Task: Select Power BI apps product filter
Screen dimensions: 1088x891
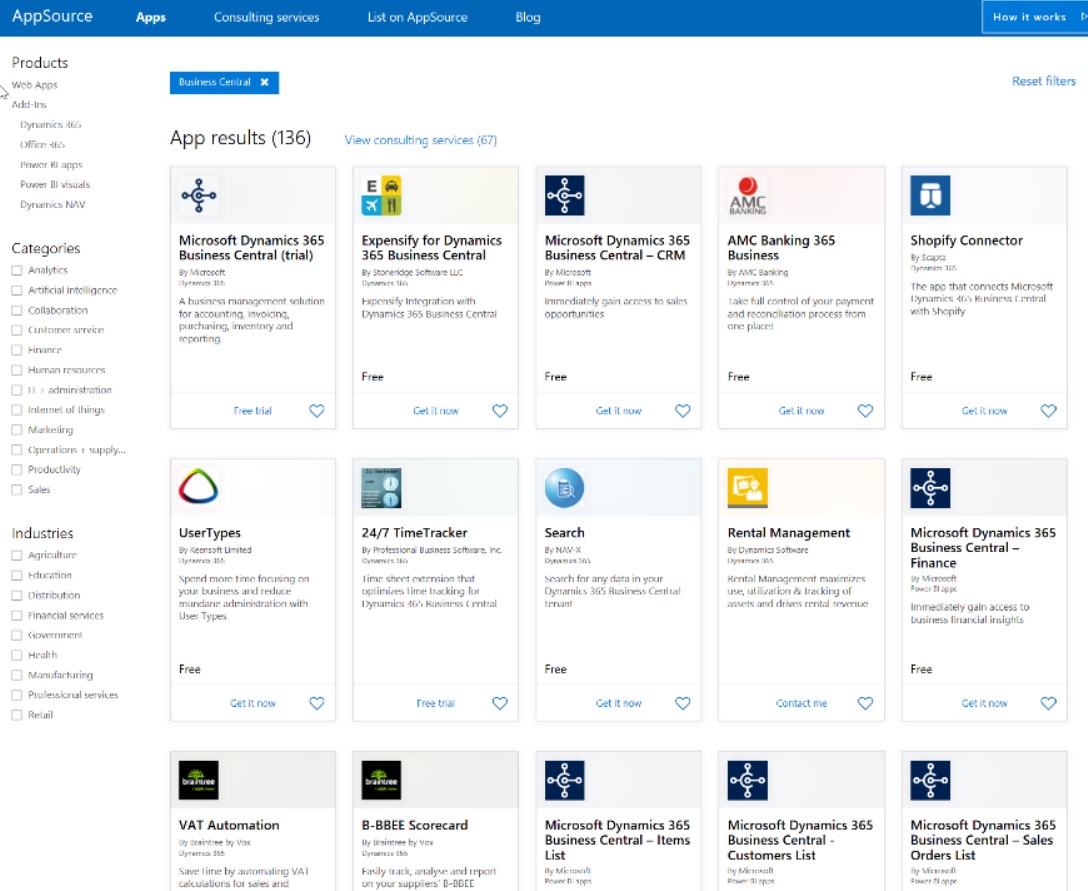Action: (51, 165)
